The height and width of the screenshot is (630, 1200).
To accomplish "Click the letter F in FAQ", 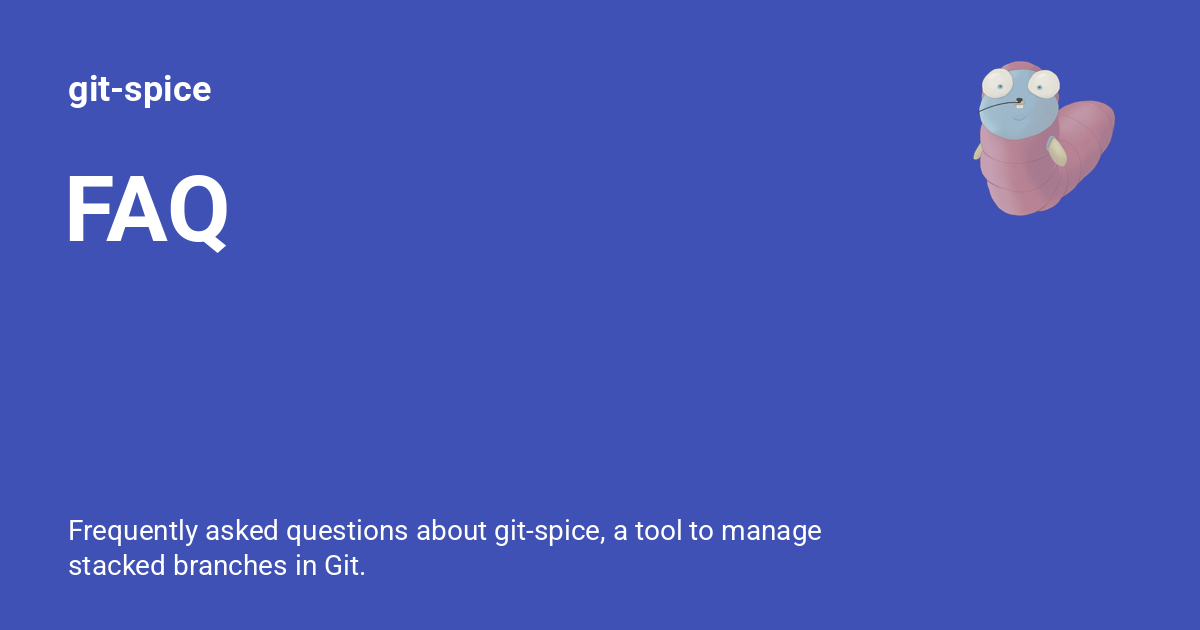I will 88,211.
